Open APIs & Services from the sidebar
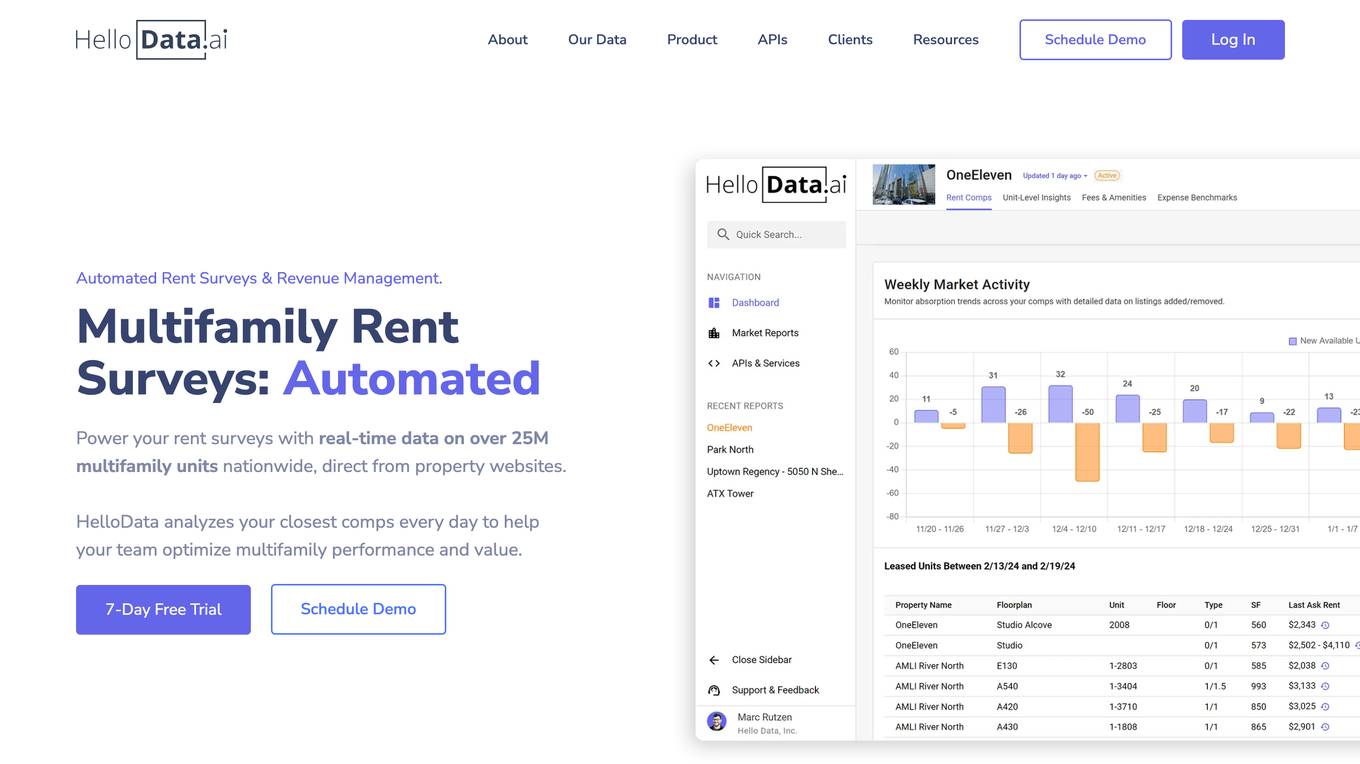The image size is (1360, 764). pyautogui.click(x=766, y=363)
